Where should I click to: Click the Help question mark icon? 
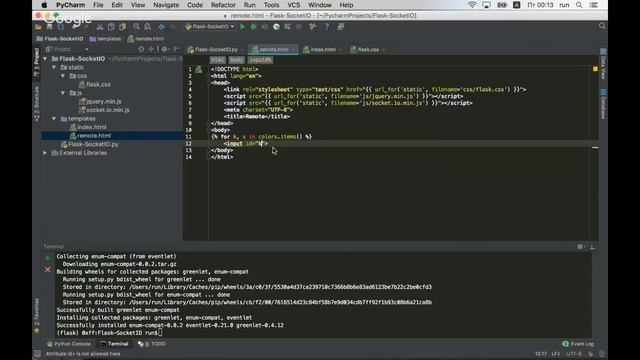[x=327, y=27]
